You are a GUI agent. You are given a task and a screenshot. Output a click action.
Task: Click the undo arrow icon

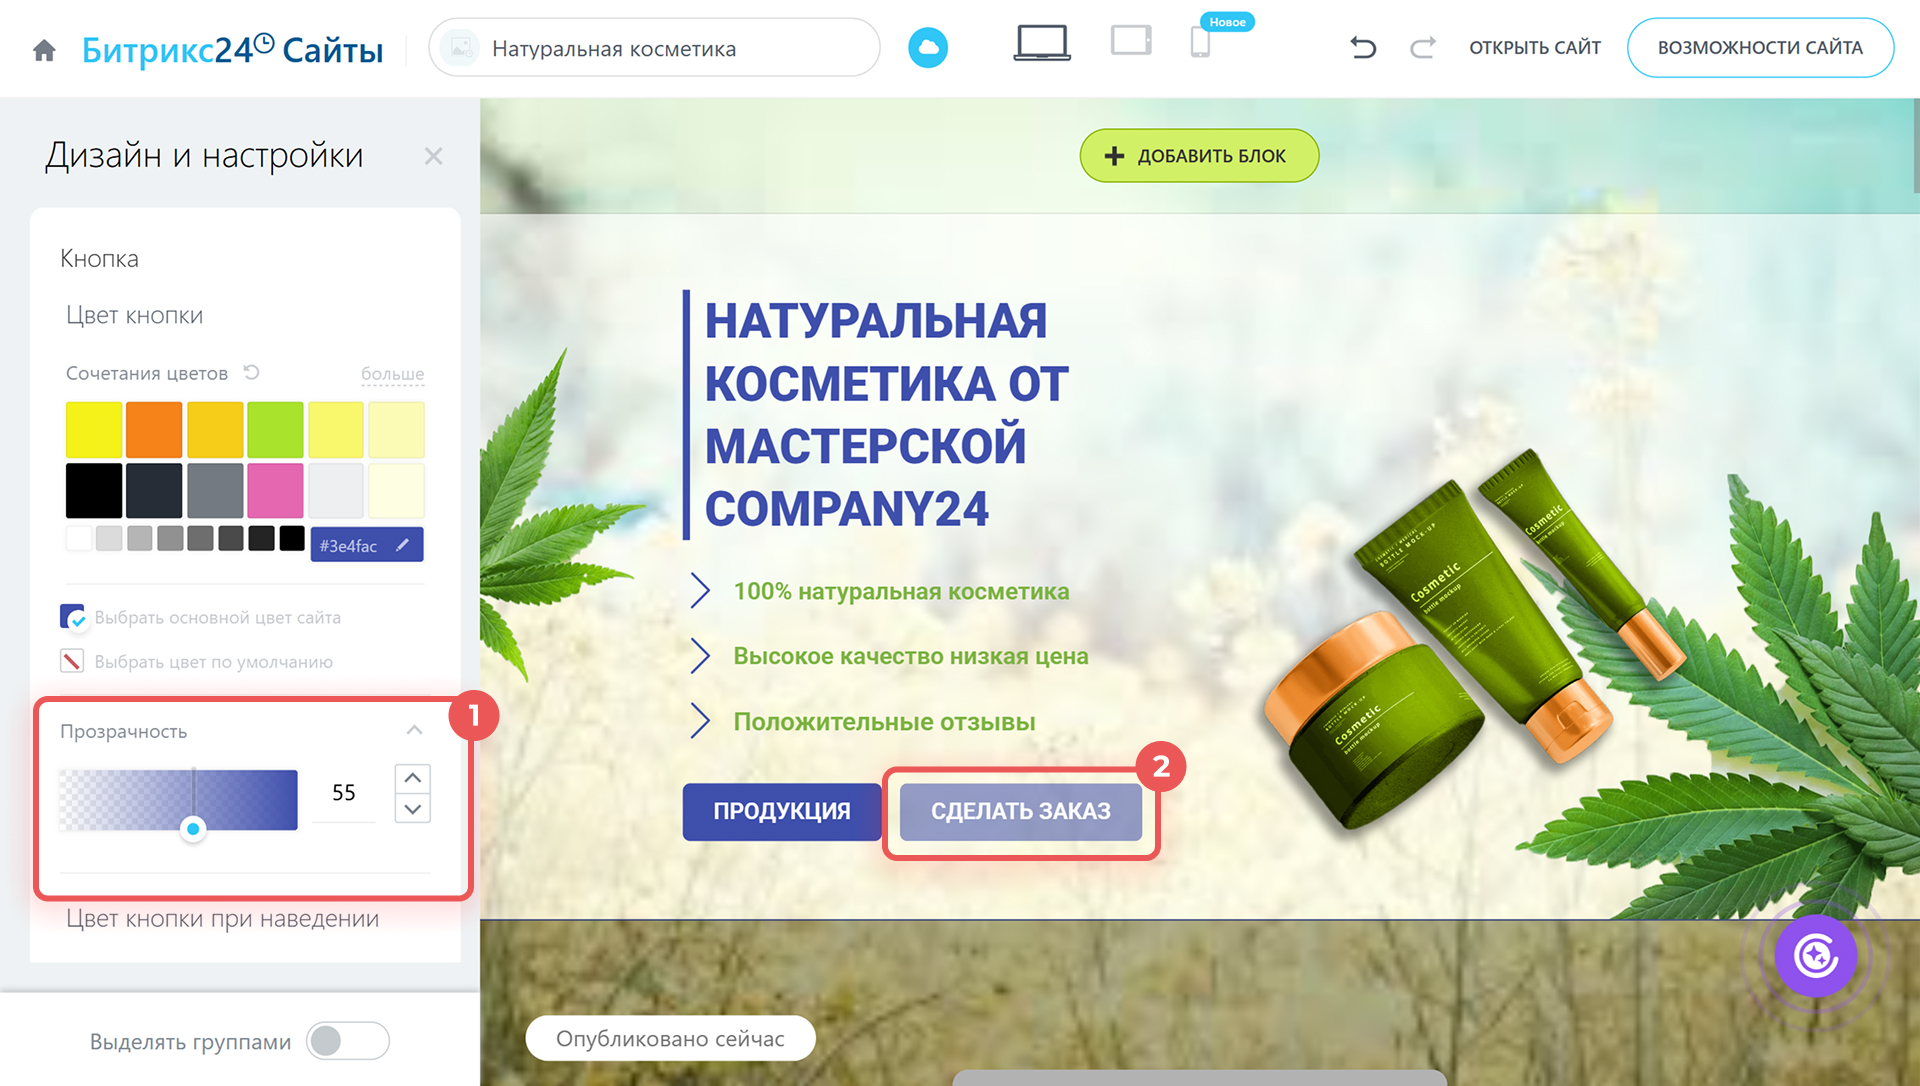1363,47
